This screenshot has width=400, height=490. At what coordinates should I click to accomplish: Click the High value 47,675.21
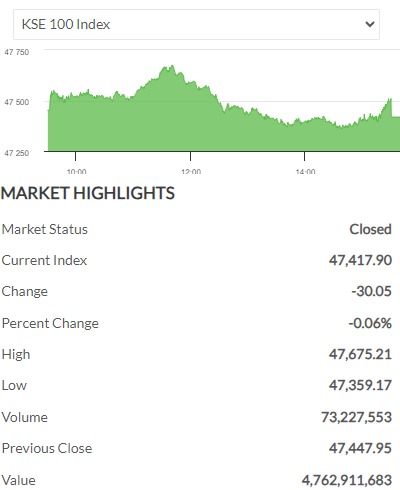360,354
